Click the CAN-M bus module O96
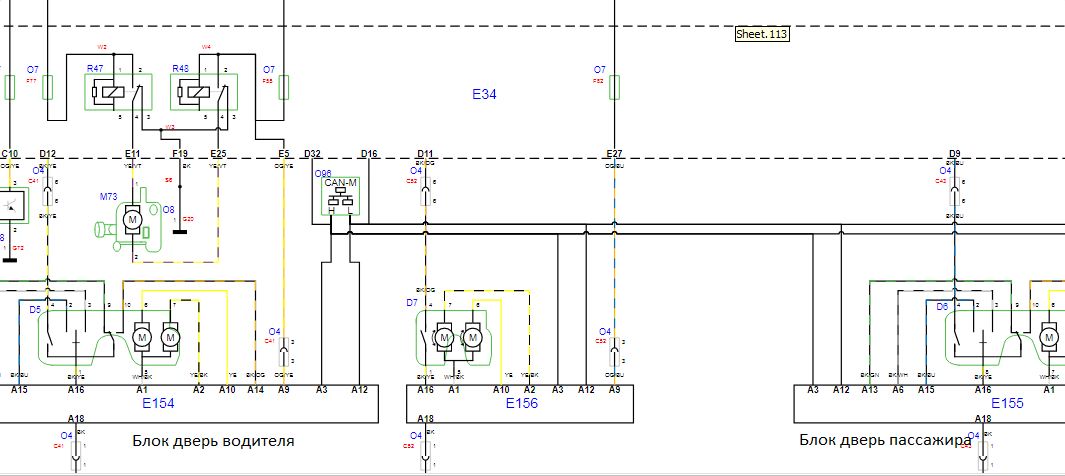This screenshot has width=1065, height=476. [x=340, y=196]
